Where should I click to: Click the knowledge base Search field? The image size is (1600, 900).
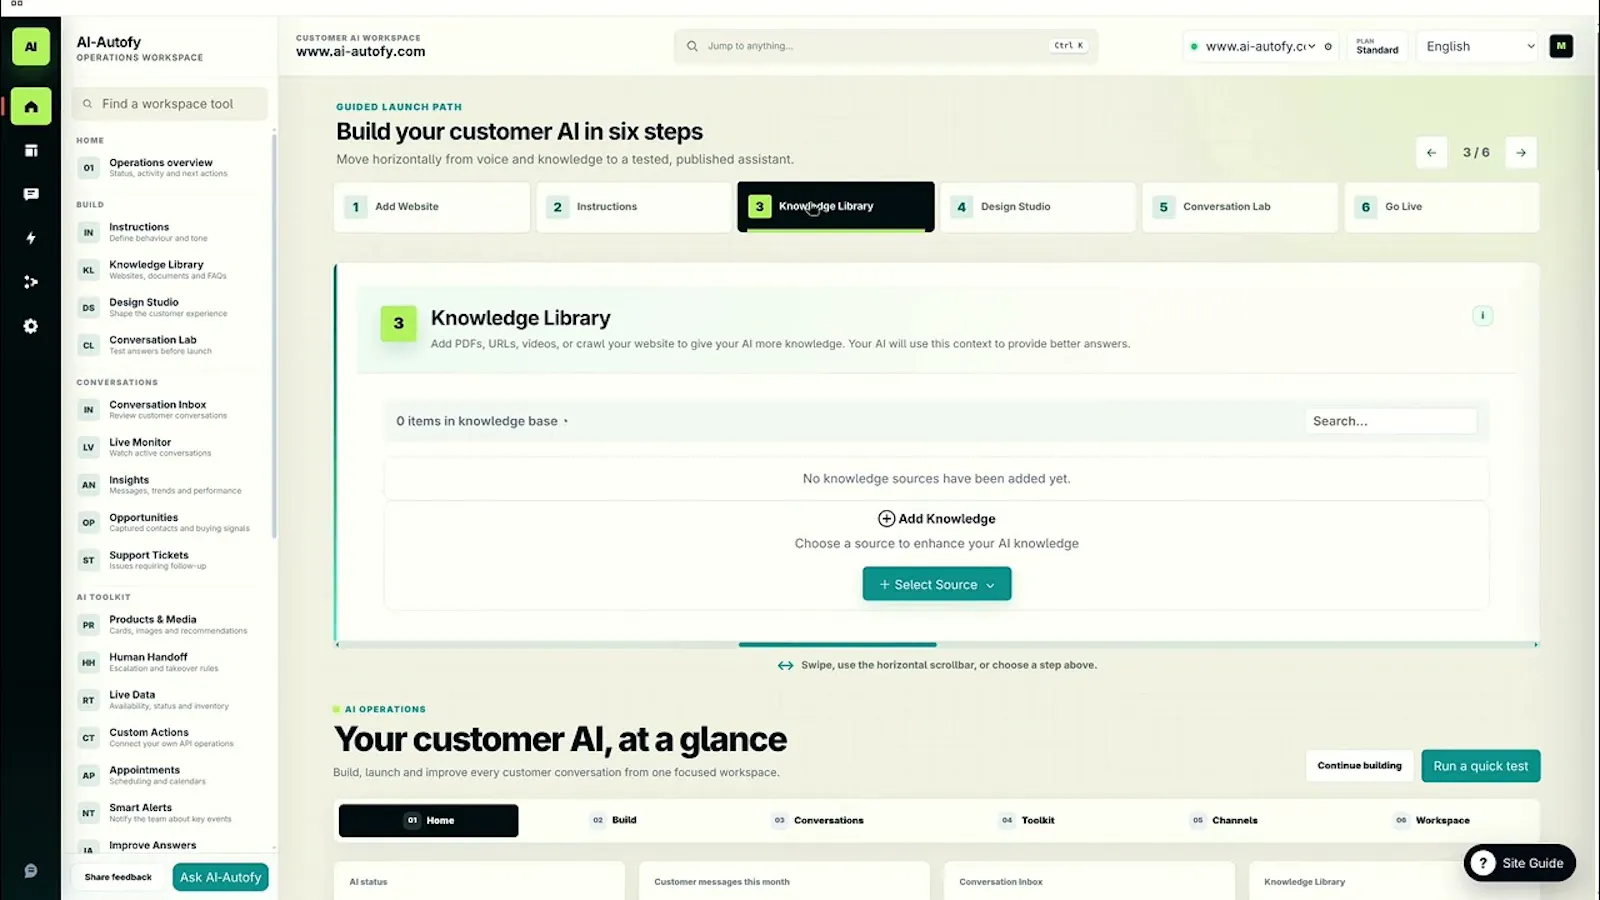point(1390,421)
